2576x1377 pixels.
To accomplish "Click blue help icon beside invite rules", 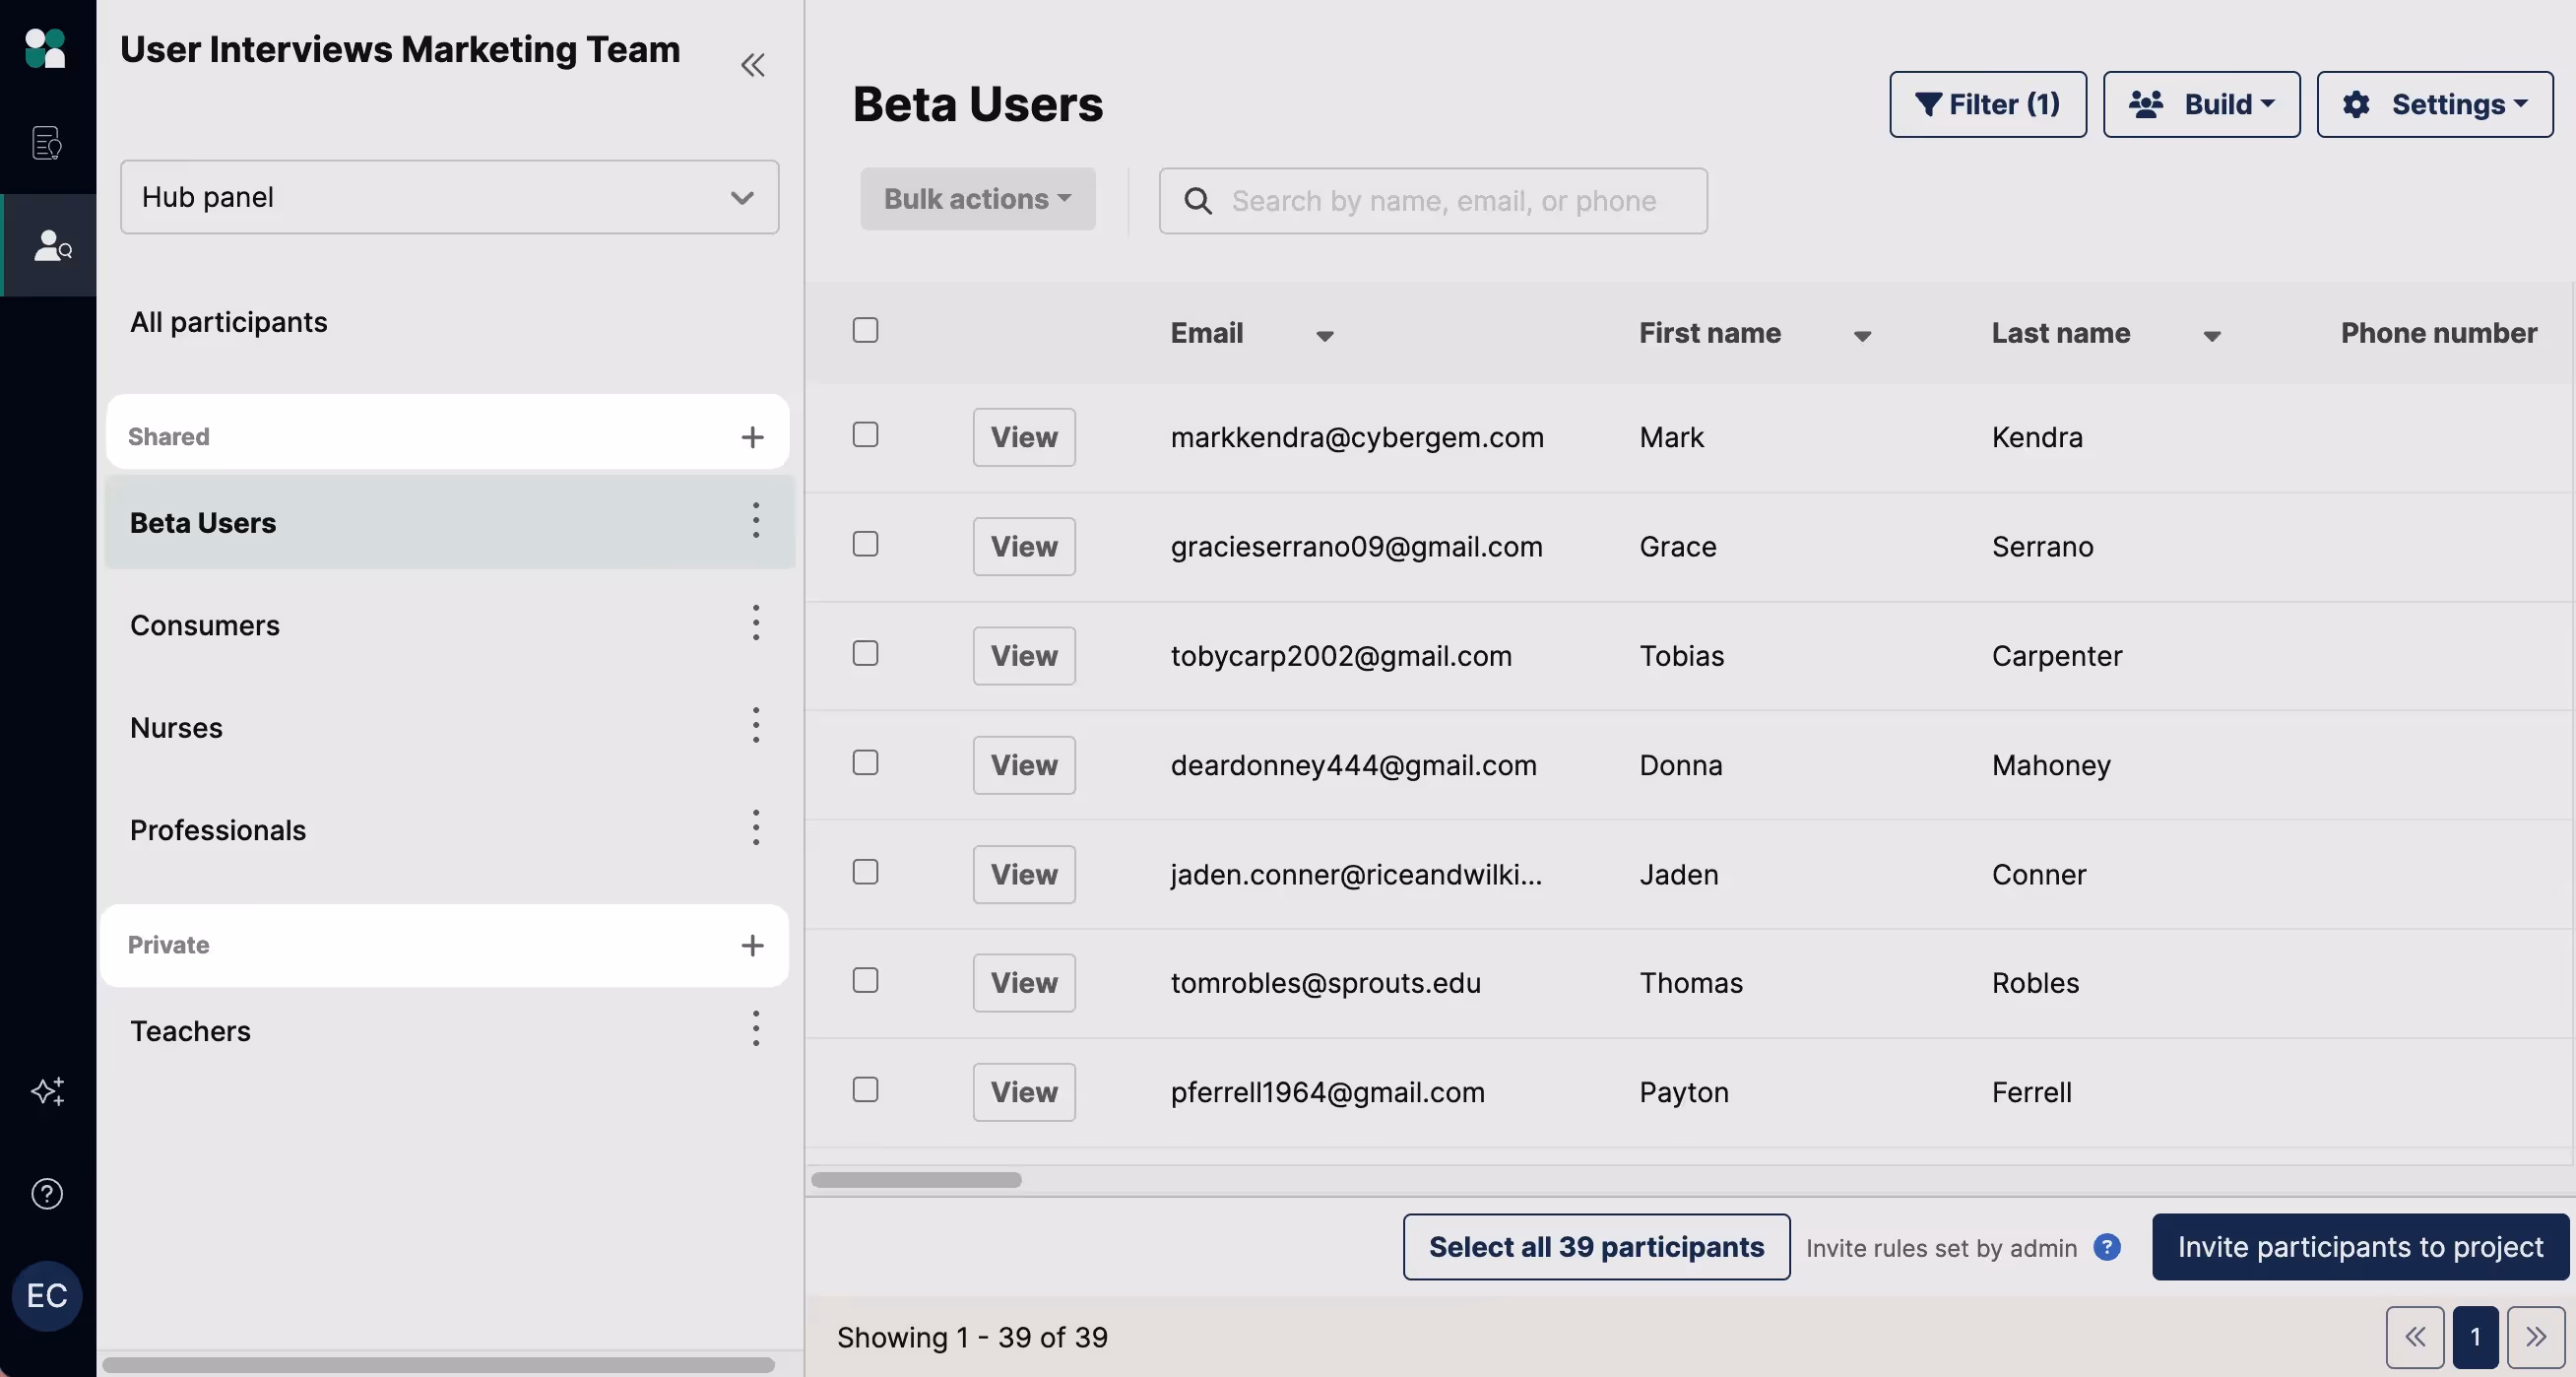I will tap(2107, 1247).
